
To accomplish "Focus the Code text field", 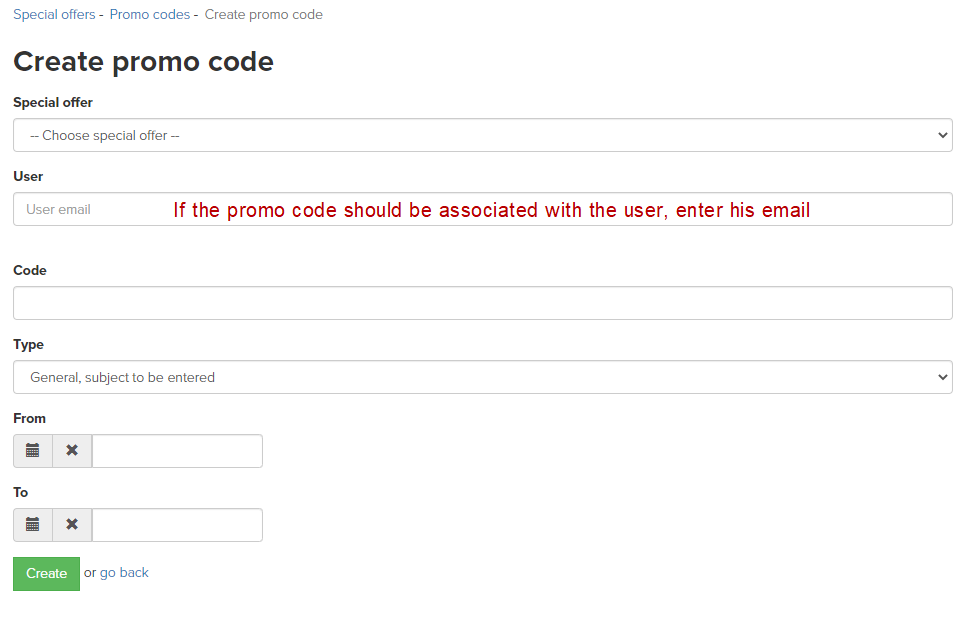I will [483, 303].
